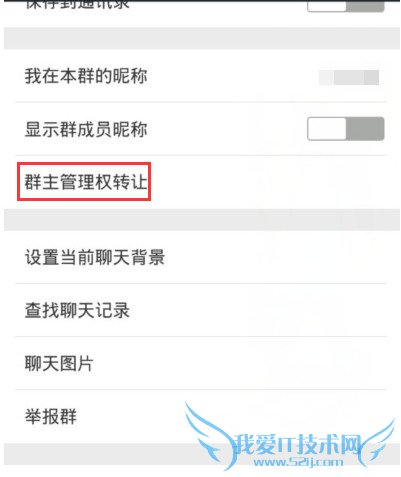Tap the gray separator band above 我在本群的昵称
The width and height of the screenshot is (401, 477).
click(201, 38)
